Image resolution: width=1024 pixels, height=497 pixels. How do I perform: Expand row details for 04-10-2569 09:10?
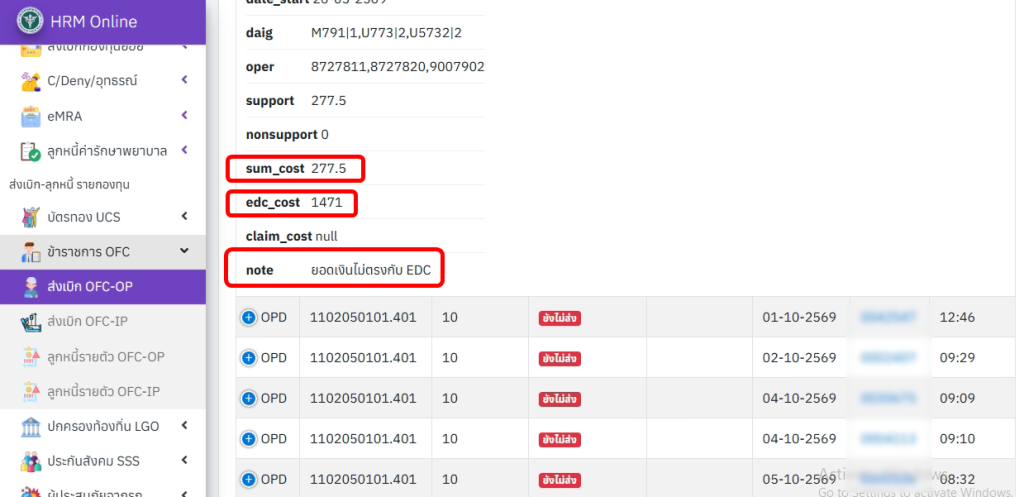(248, 439)
